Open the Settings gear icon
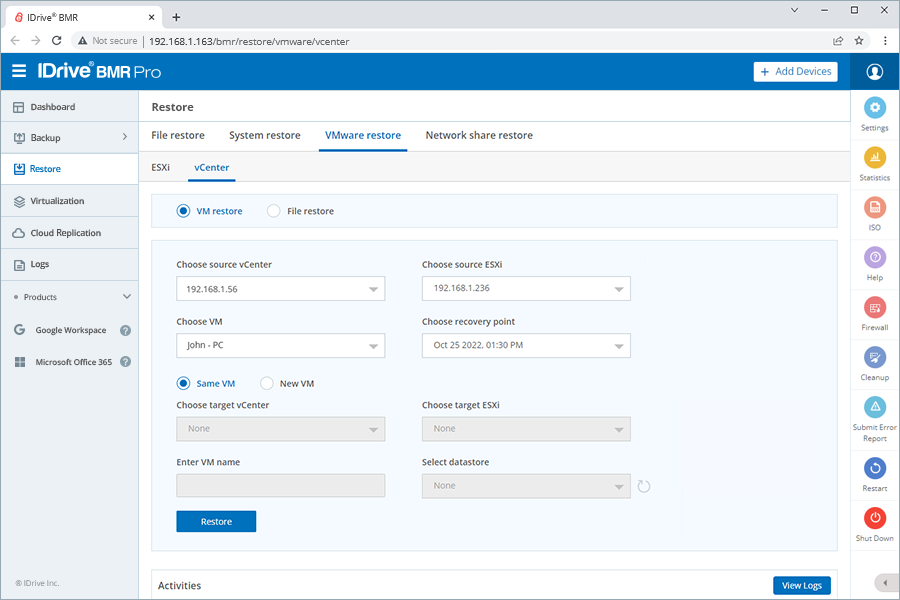The height and width of the screenshot is (600, 900). click(x=875, y=108)
